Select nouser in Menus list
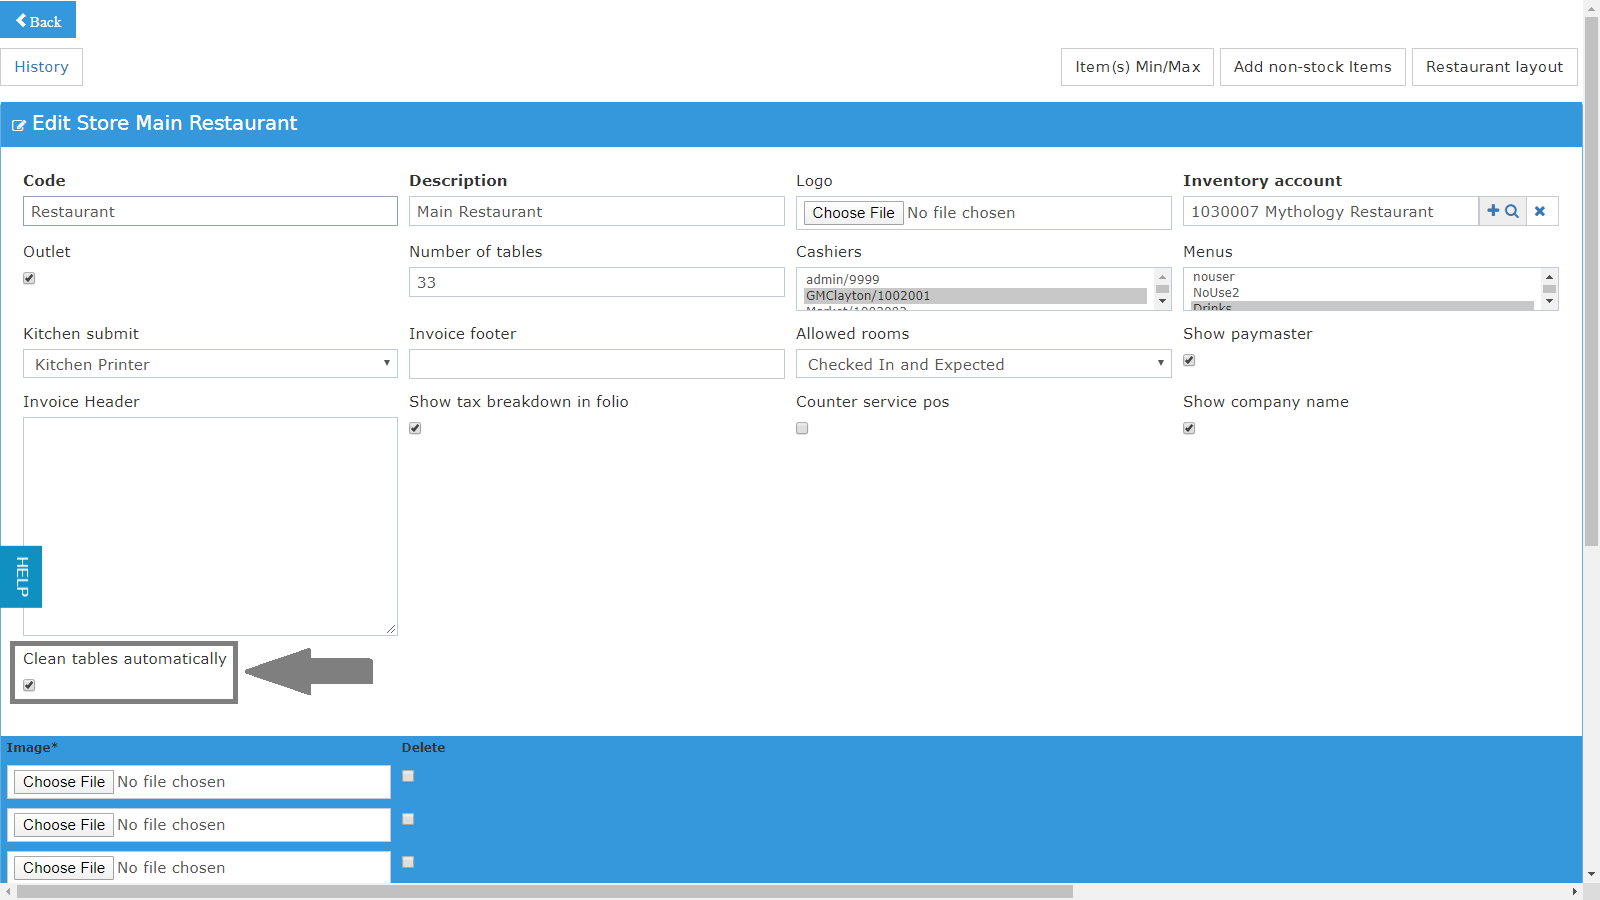 1362,277
